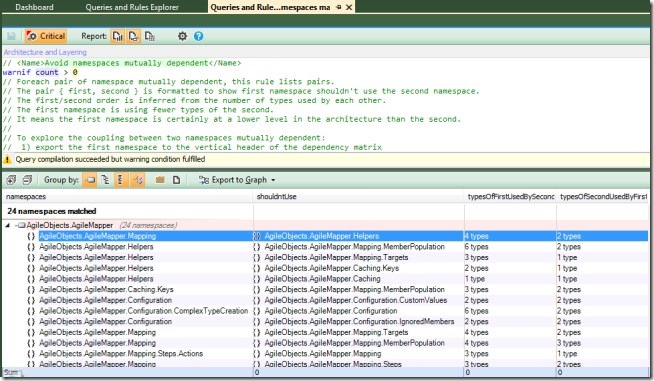Click the 'warnif count > 0' code line
Viewport: 654px width, 381px height.
pos(40,72)
